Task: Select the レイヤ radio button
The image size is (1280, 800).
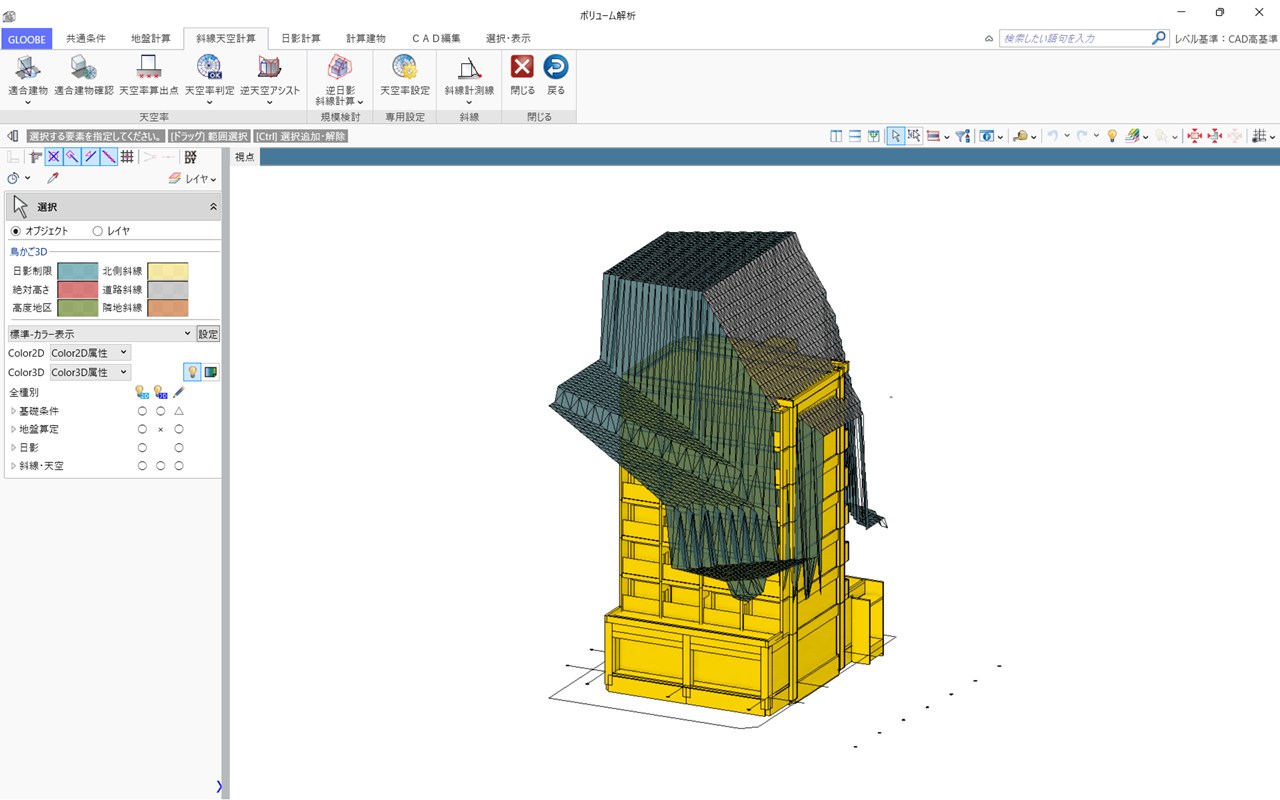Action: coord(97,231)
